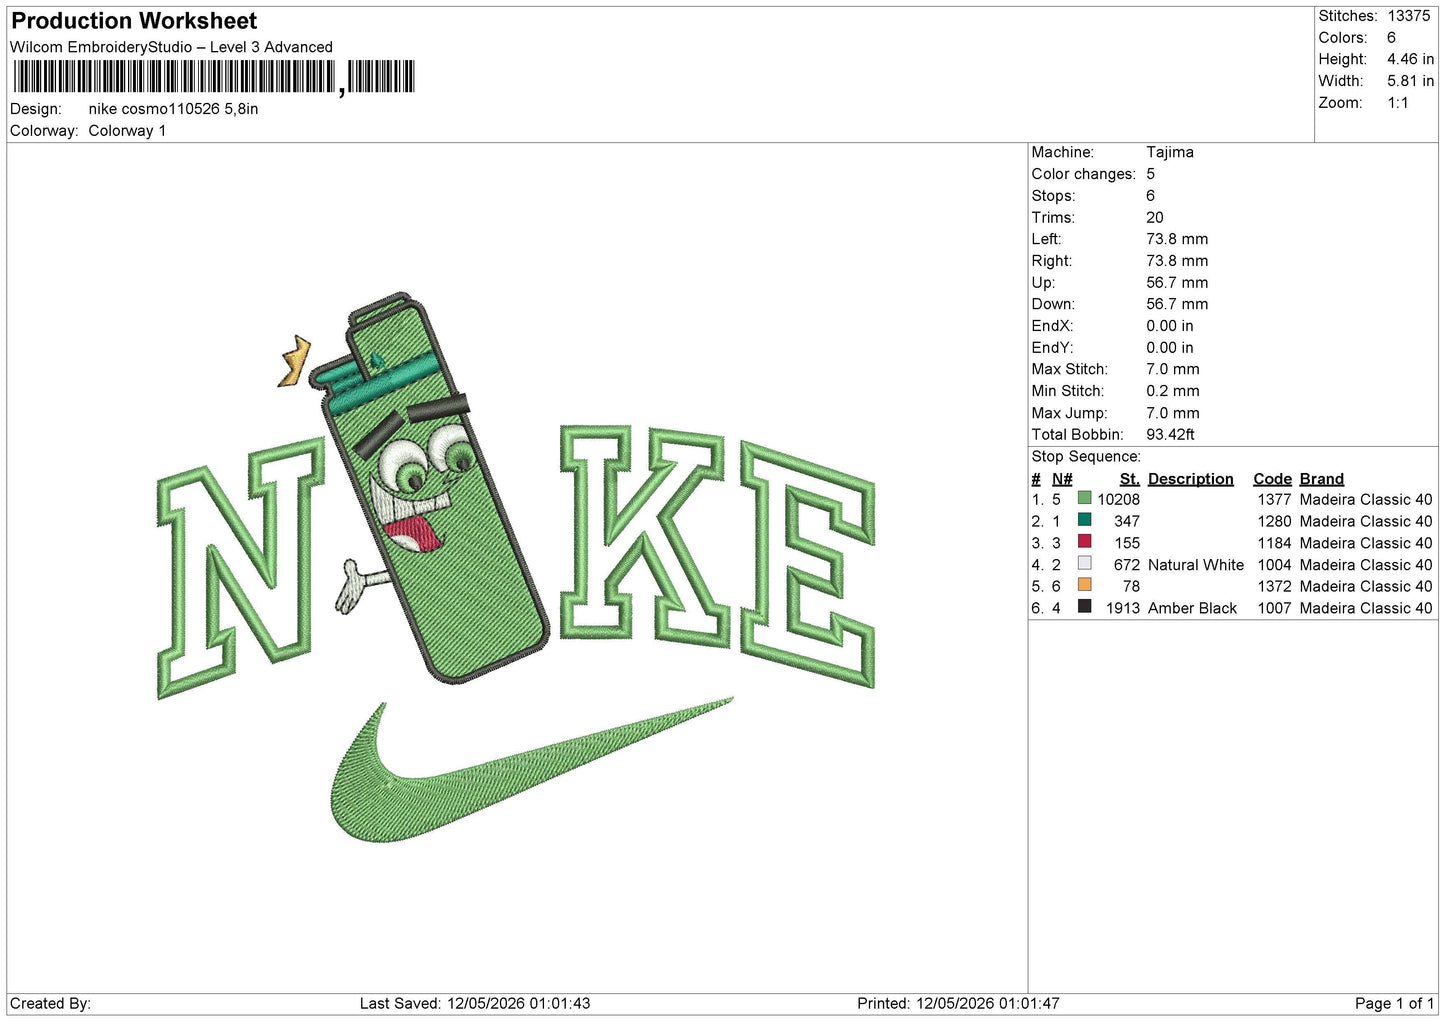Click thread code 1372
The height and width of the screenshot is (1021, 1445).
[x=1274, y=587]
